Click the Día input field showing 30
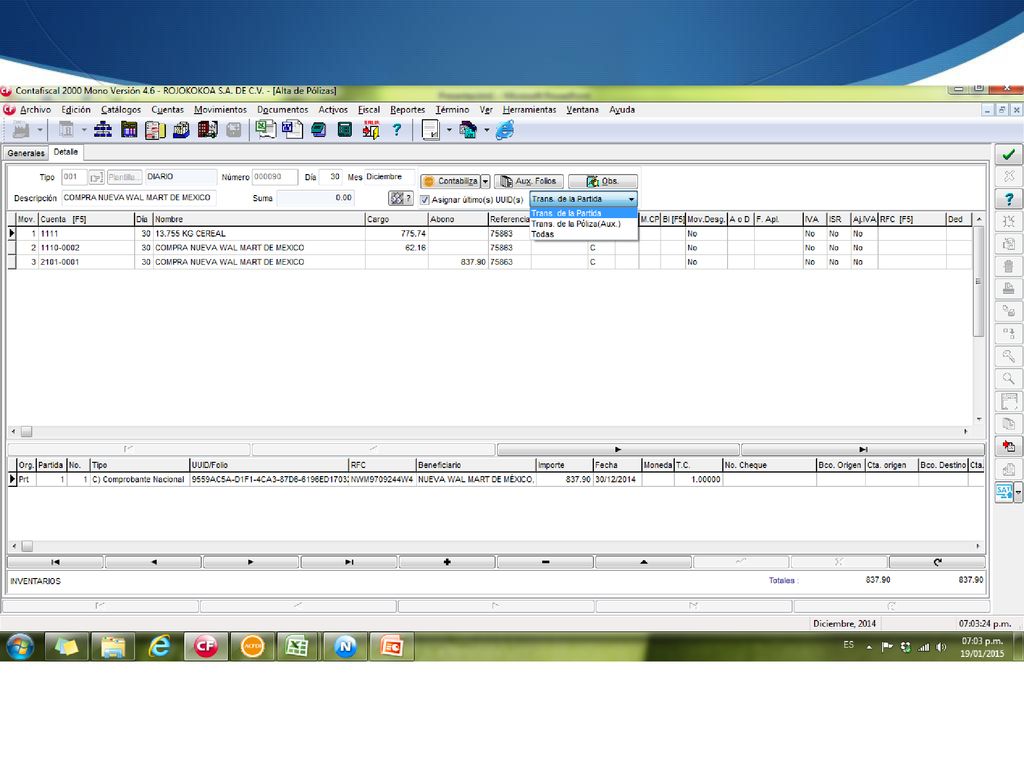 (330, 177)
